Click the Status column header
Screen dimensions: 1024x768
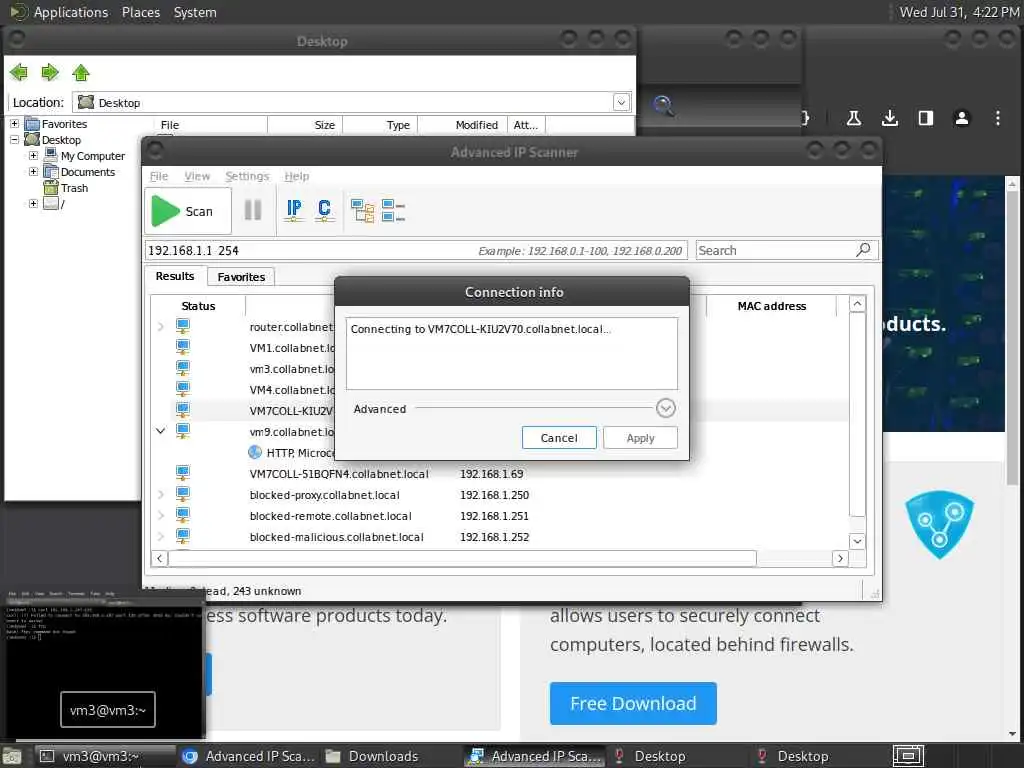point(198,306)
